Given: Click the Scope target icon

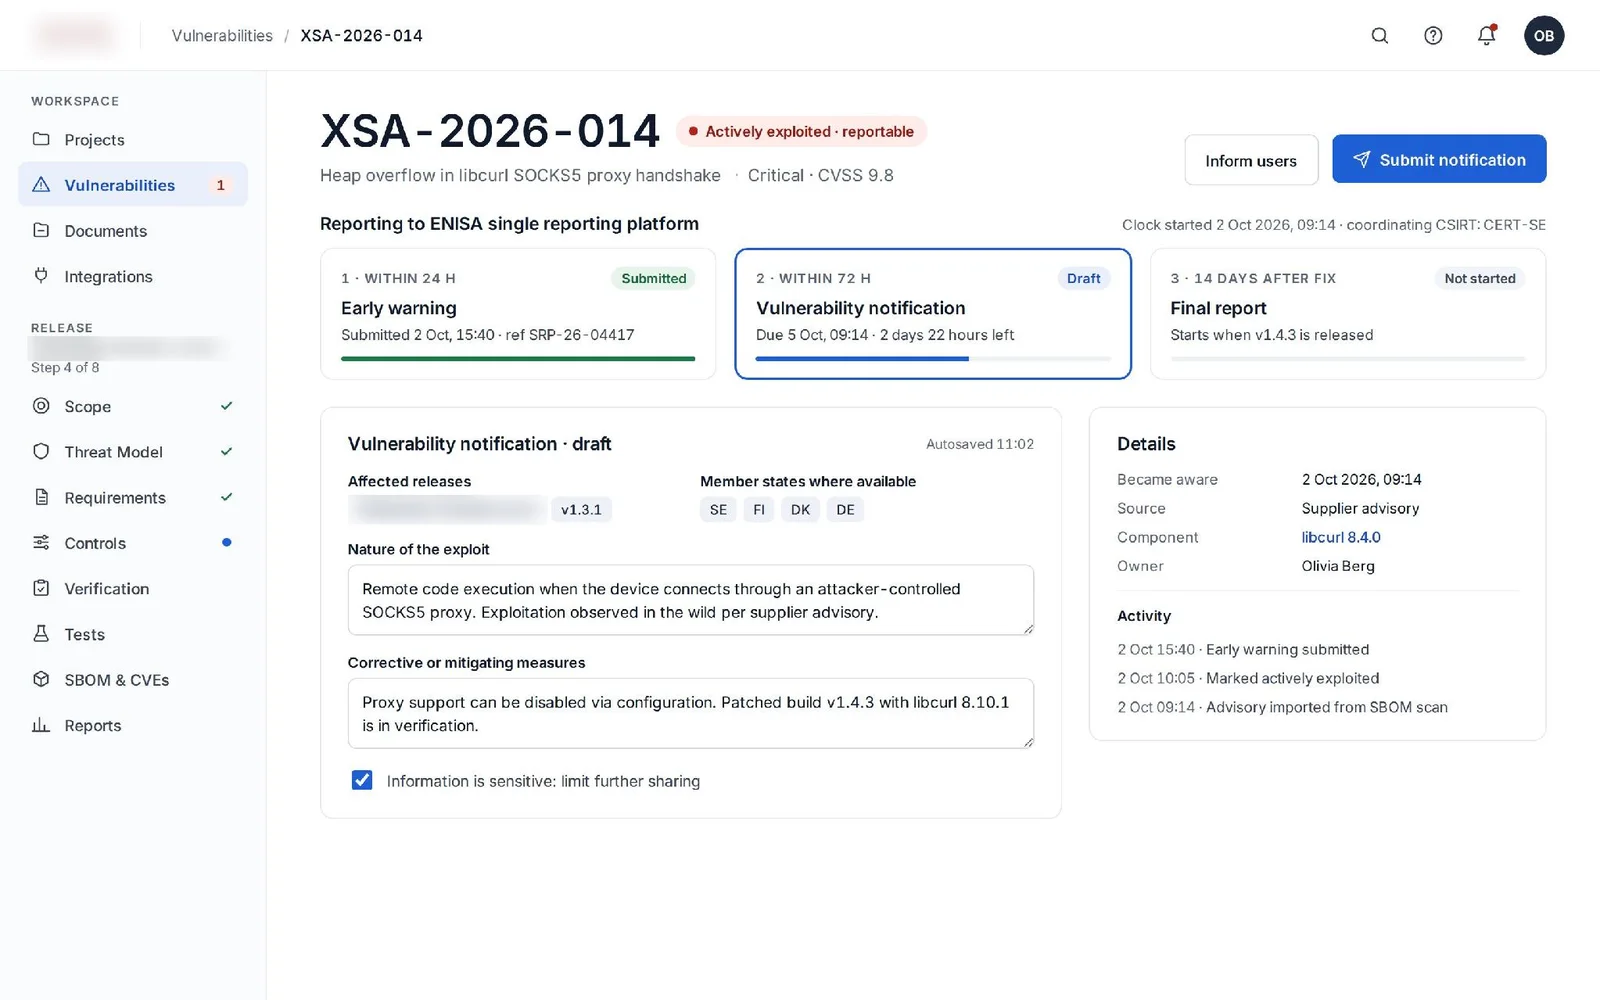Looking at the screenshot, I should point(41,406).
